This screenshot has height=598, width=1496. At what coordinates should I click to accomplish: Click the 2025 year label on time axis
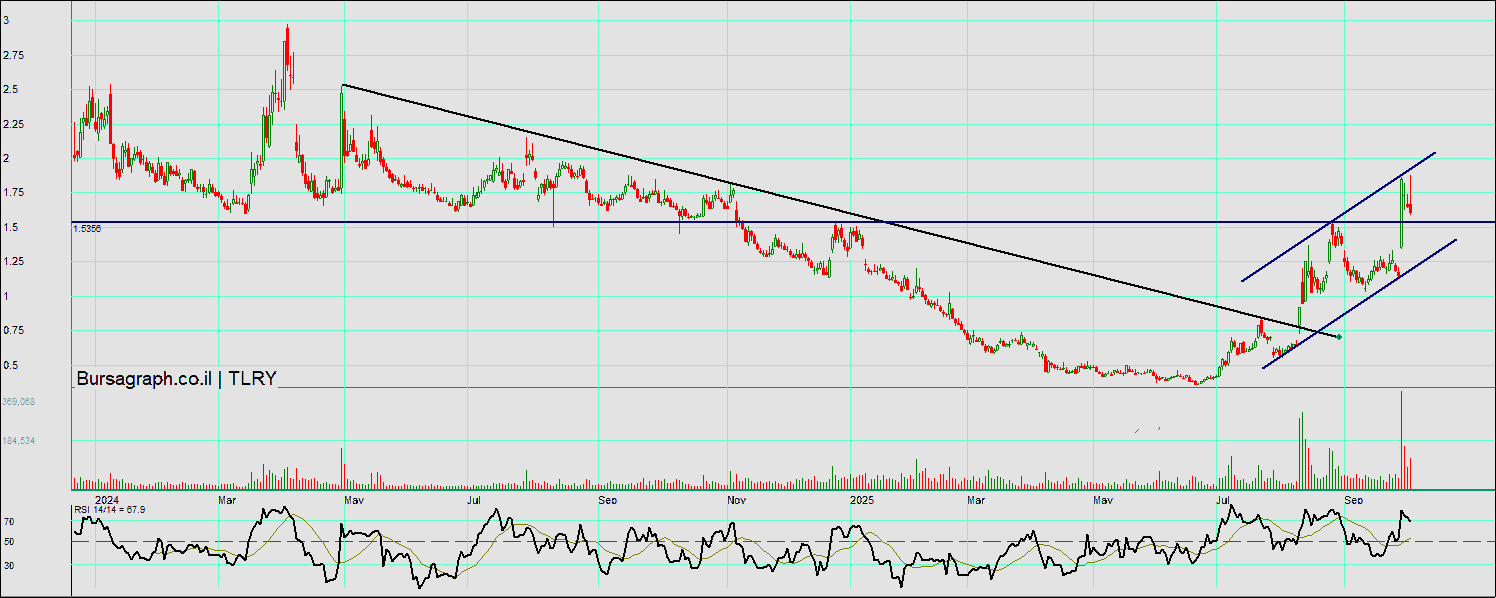tap(862, 499)
